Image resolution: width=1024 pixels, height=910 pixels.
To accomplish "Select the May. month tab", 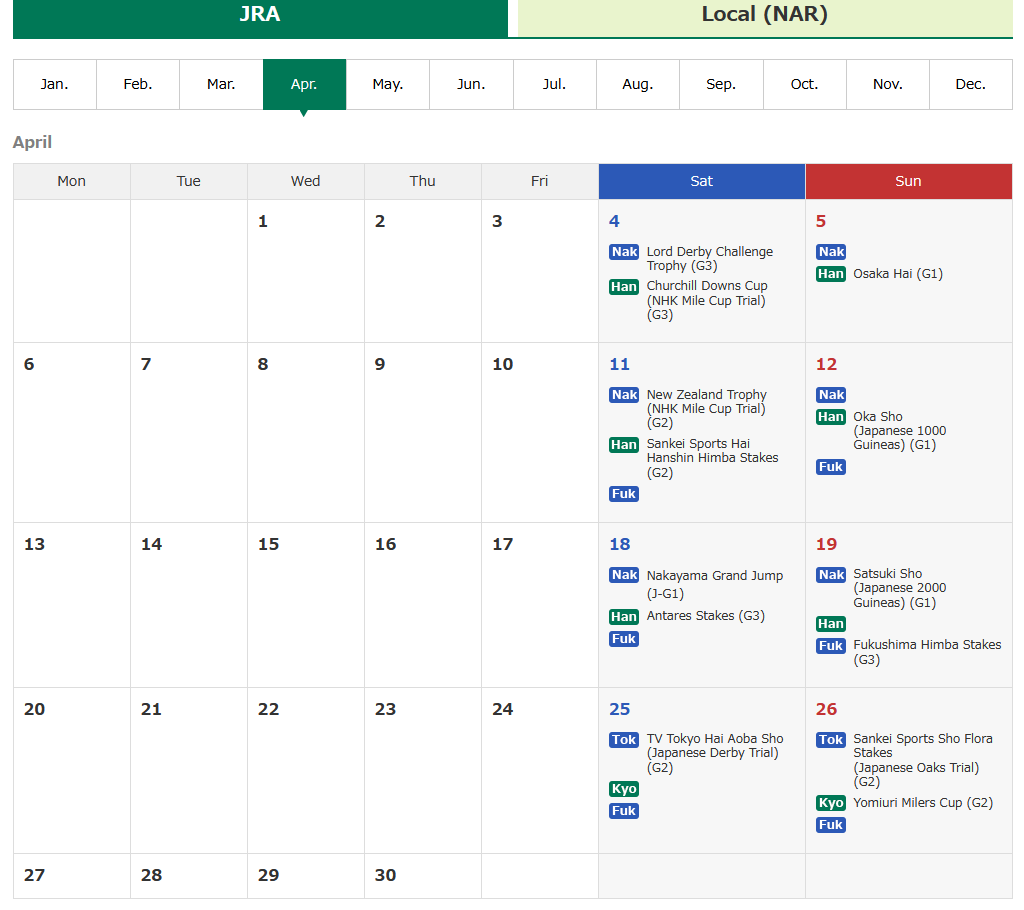I will coord(388,84).
